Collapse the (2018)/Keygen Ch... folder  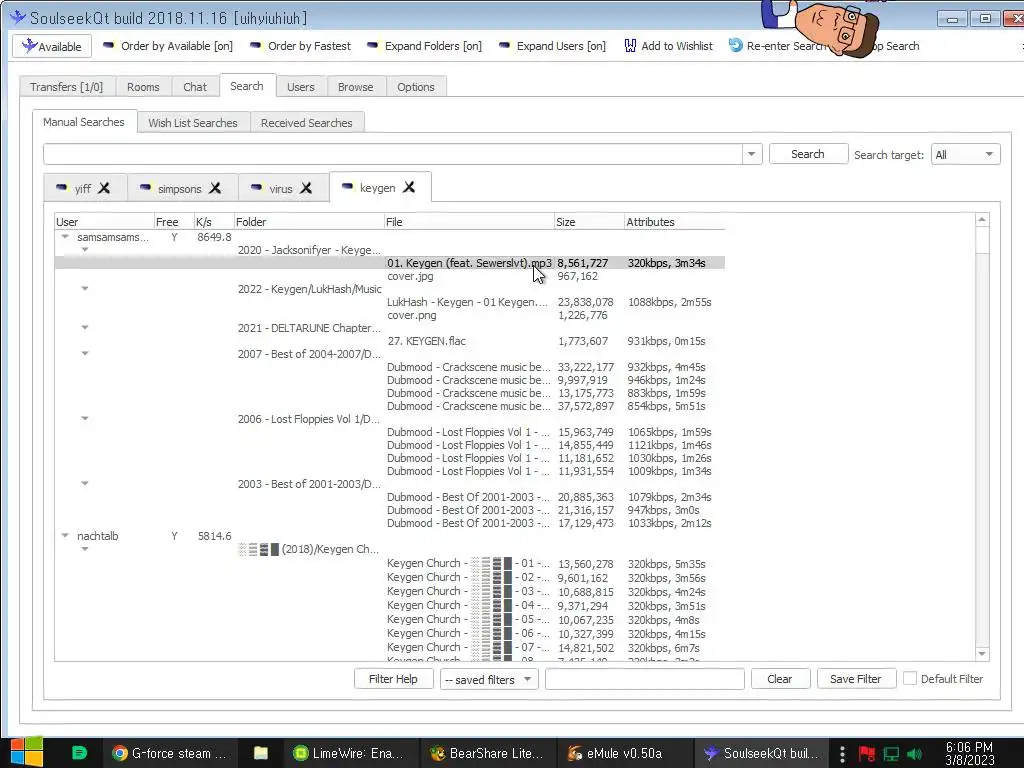tap(85, 549)
